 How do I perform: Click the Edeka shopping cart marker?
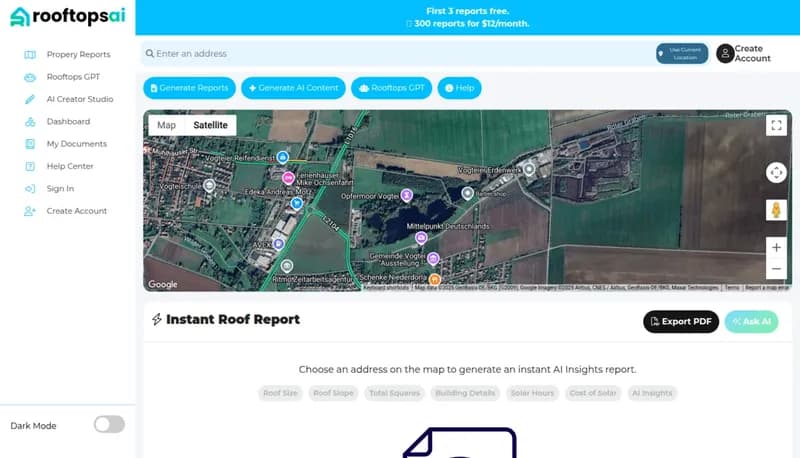[x=296, y=203]
